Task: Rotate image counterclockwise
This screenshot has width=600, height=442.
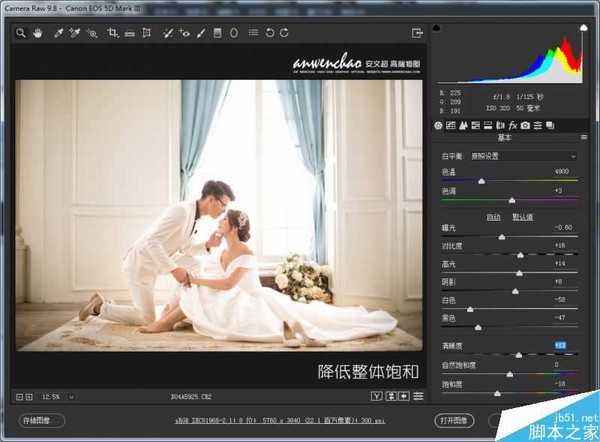Action: (269, 33)
